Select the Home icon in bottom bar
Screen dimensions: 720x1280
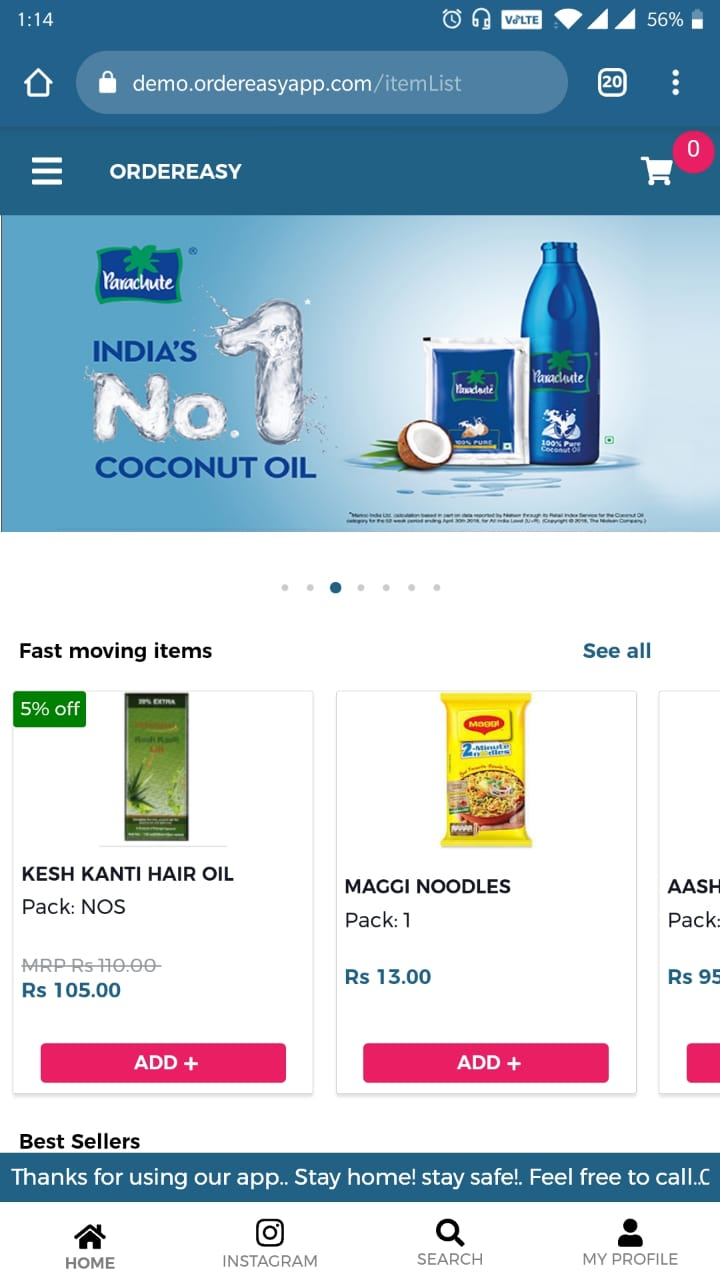click(90, 1246)
